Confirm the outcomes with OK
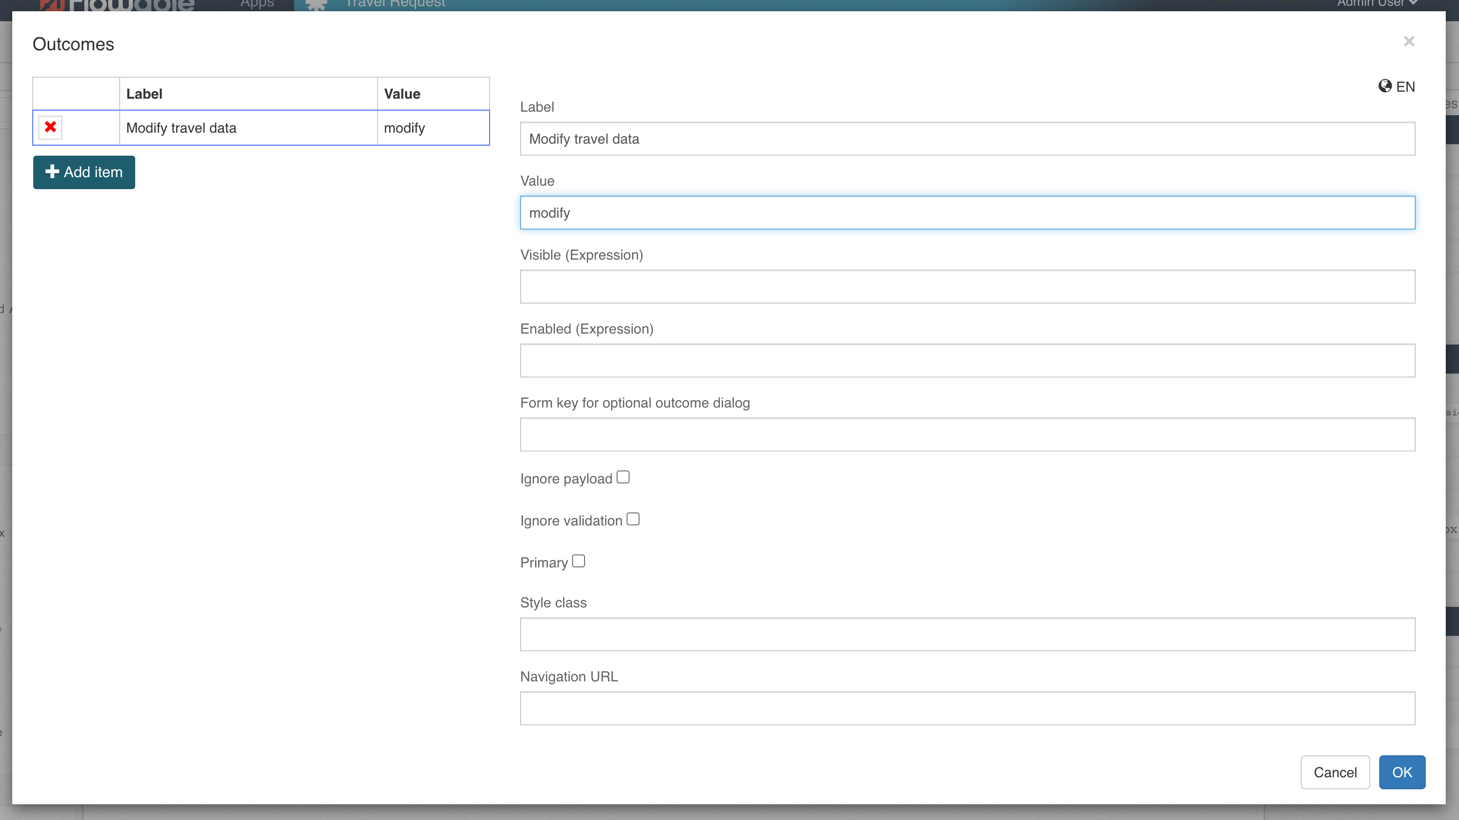The height and width of the screenshot is (820, 1459). coord(1401,772)
